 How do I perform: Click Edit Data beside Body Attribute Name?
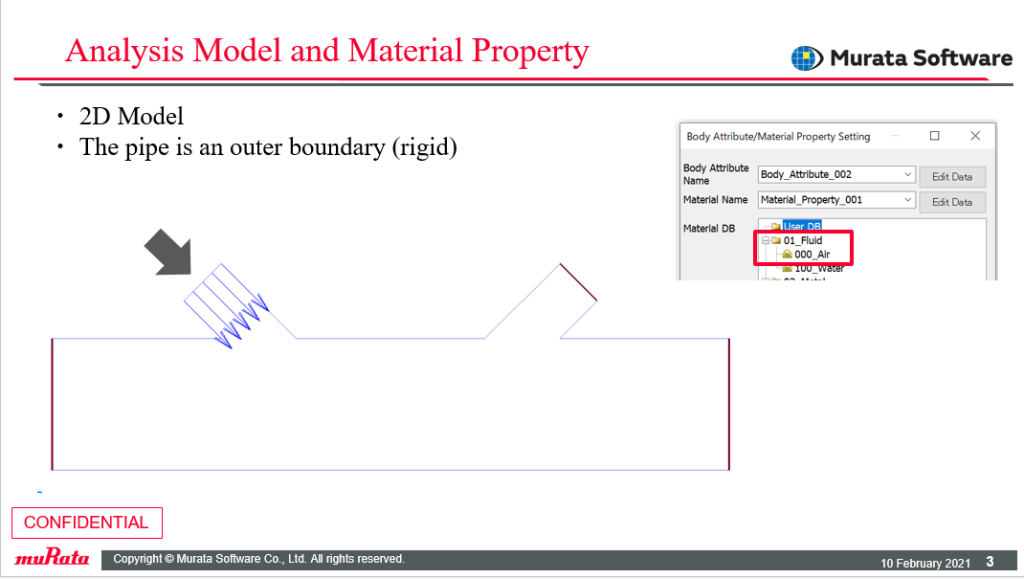click(x=952, y=176)
